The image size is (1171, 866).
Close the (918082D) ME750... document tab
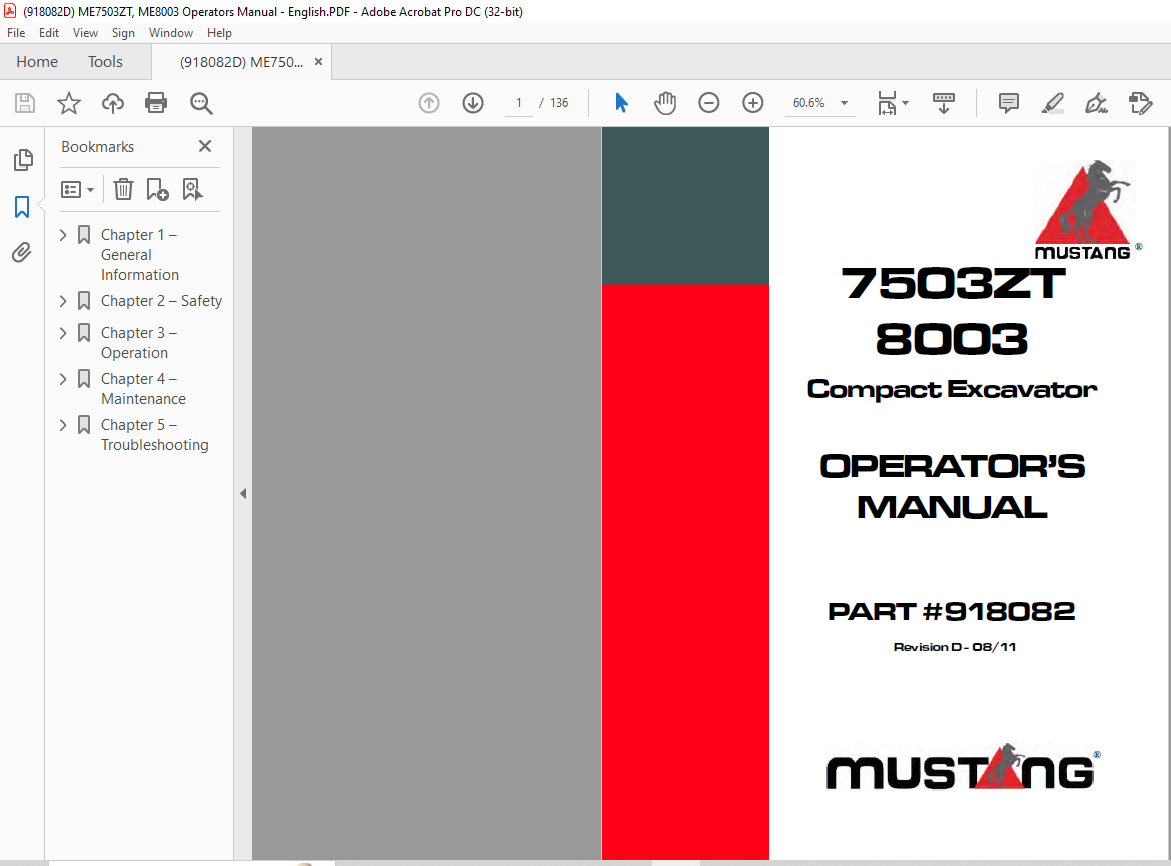click(x=318, y=62)
